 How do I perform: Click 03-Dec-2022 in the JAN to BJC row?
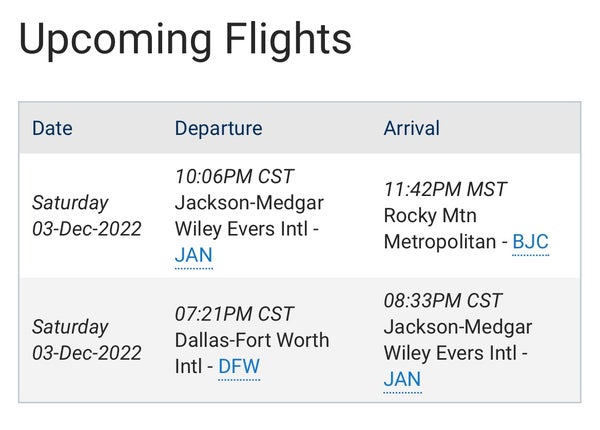click(87, 229)
